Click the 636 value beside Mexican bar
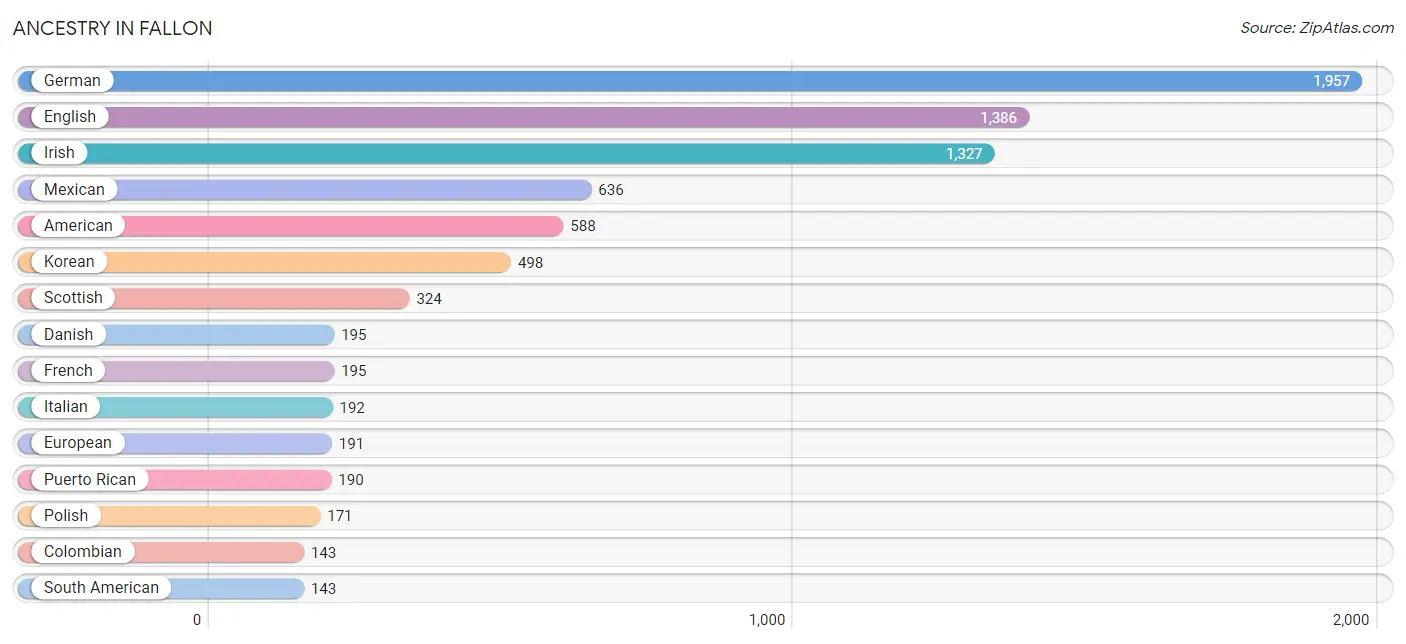Viewport: 1406px width, 644px height. (x=611, y=190)
